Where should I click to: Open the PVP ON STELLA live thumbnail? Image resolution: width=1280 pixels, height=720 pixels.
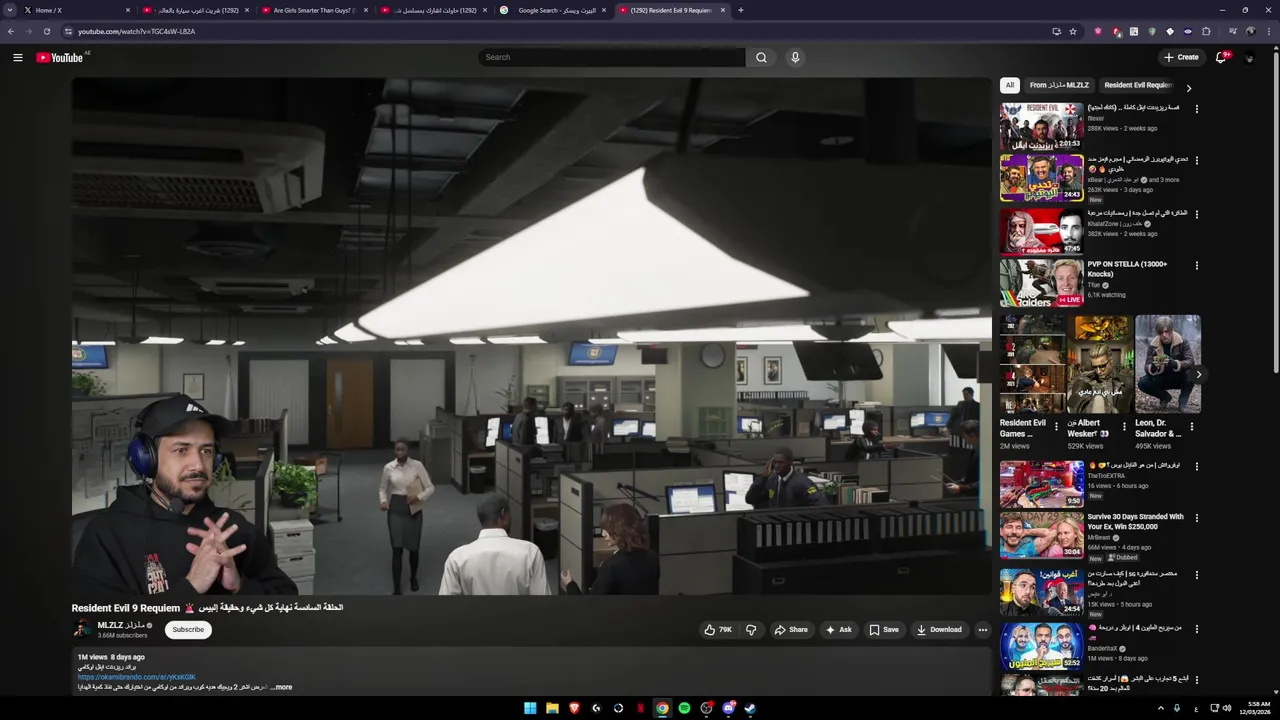click(x=1041, y=283)
